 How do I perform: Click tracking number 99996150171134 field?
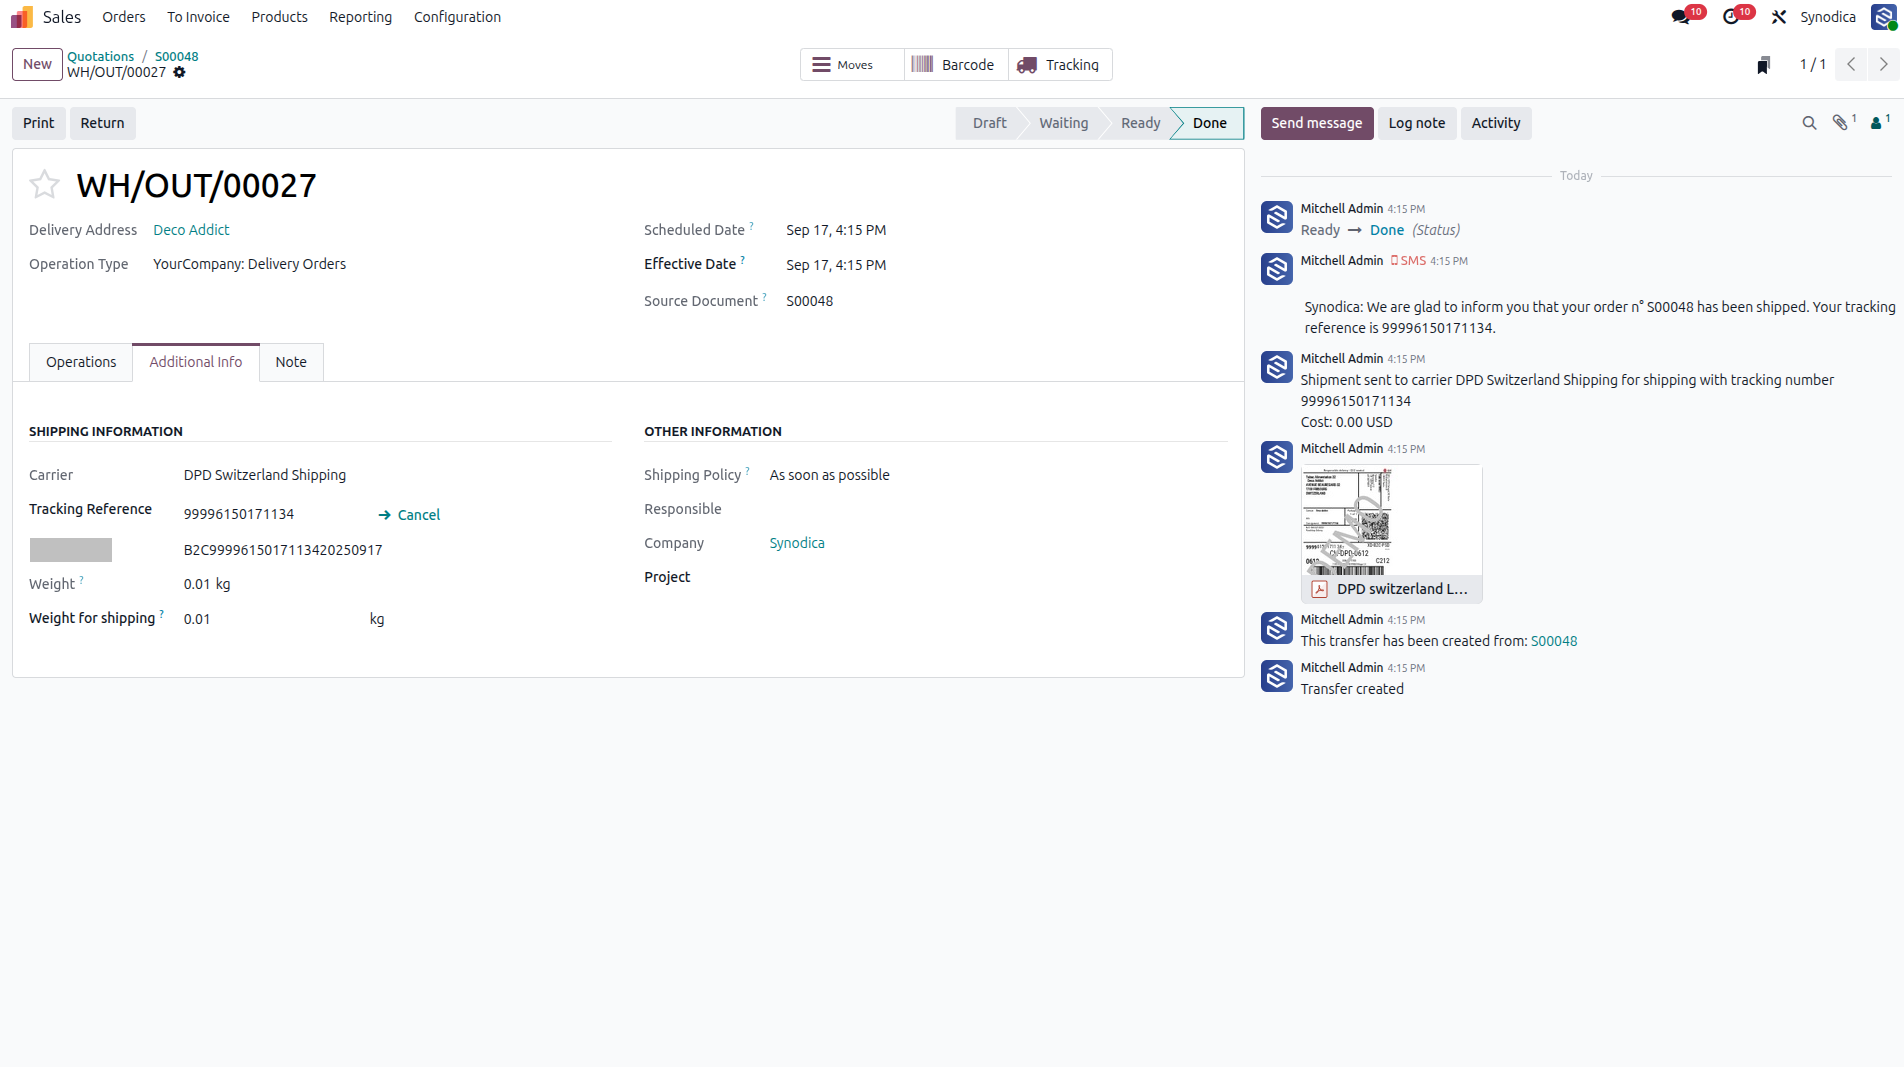pyautogui.click(x=239, y=514)
